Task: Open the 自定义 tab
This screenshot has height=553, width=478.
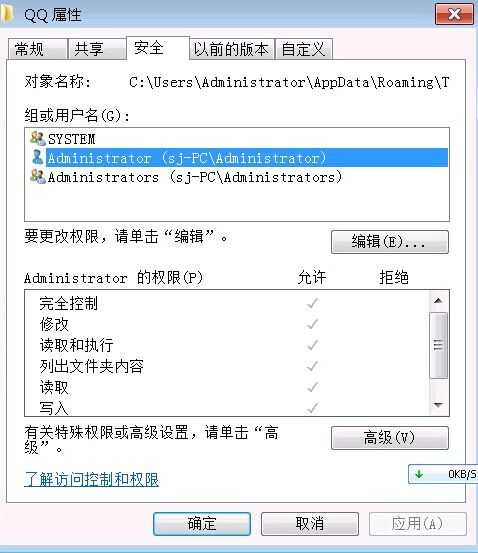Action: 304,49
